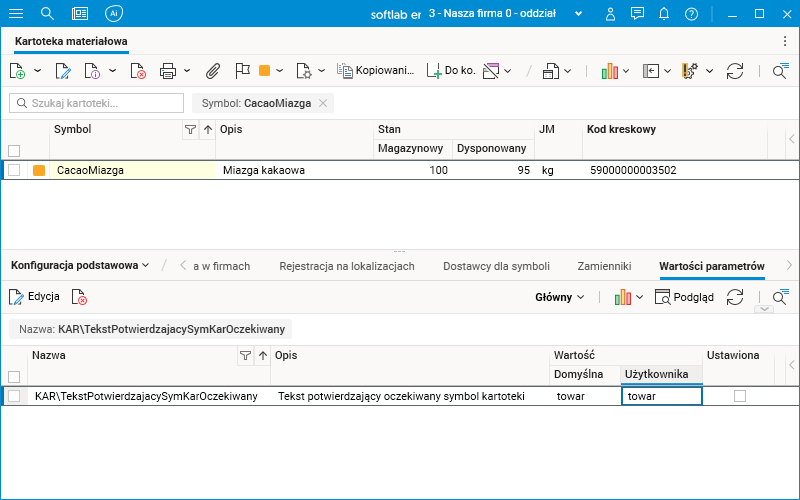
Task: Click the refresh icon in the top toolbar
Action: (x=735, y=71)
